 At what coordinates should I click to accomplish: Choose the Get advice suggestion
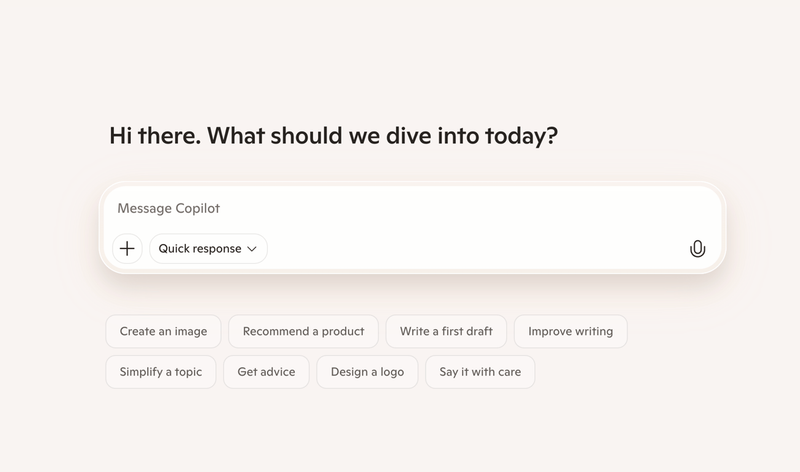coord(266,372)
